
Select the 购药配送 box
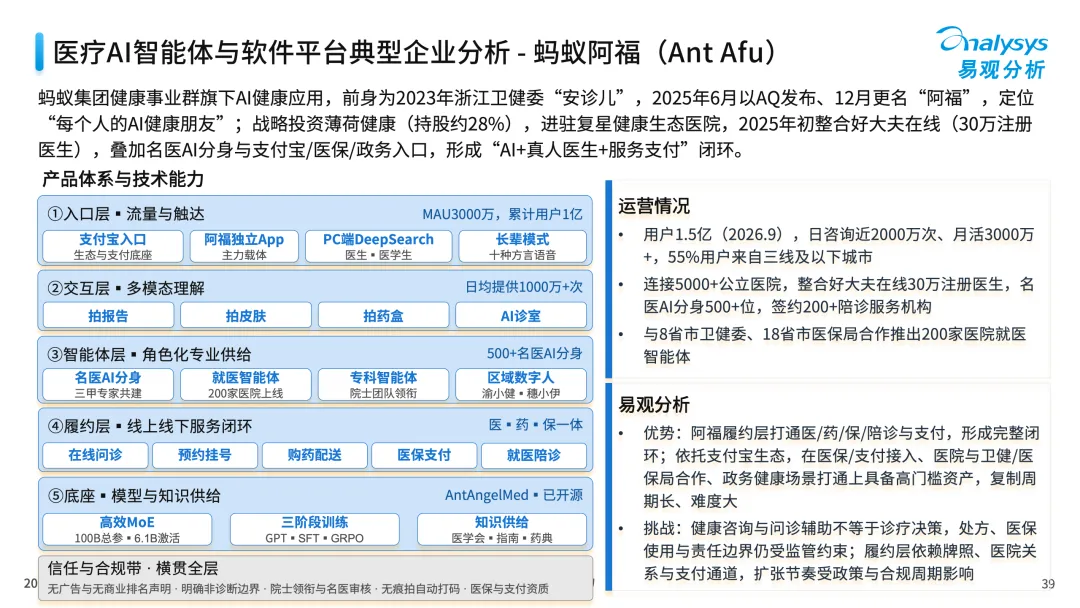tap(314, 455)
